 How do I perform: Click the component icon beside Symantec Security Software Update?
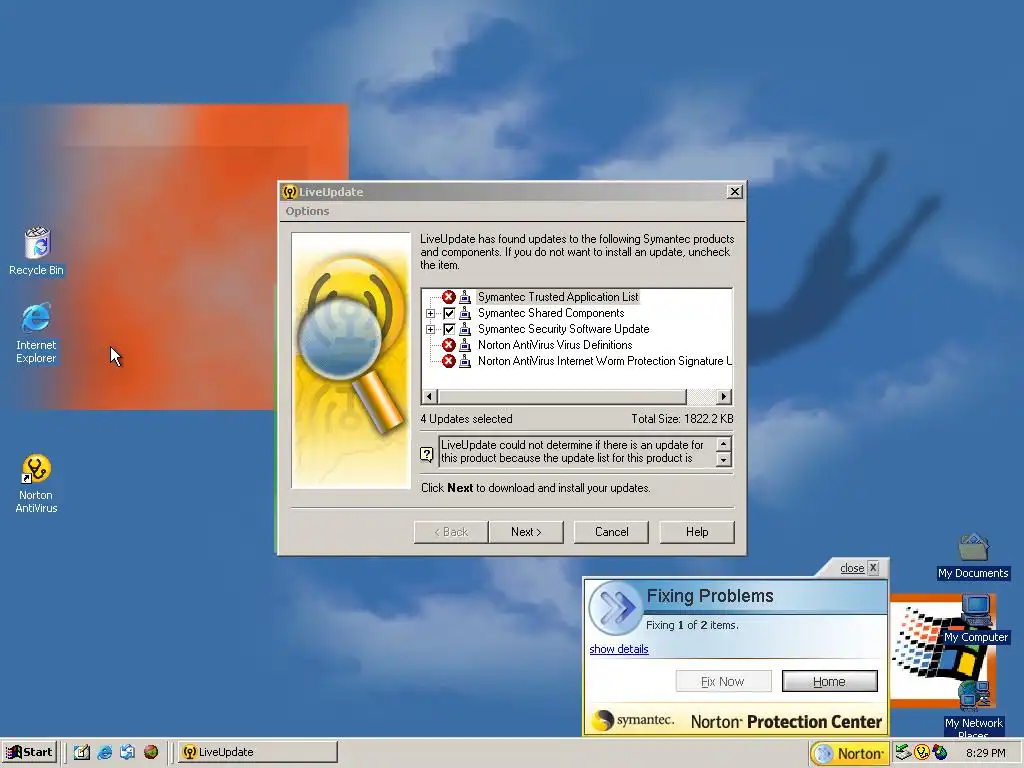(465, 329)
